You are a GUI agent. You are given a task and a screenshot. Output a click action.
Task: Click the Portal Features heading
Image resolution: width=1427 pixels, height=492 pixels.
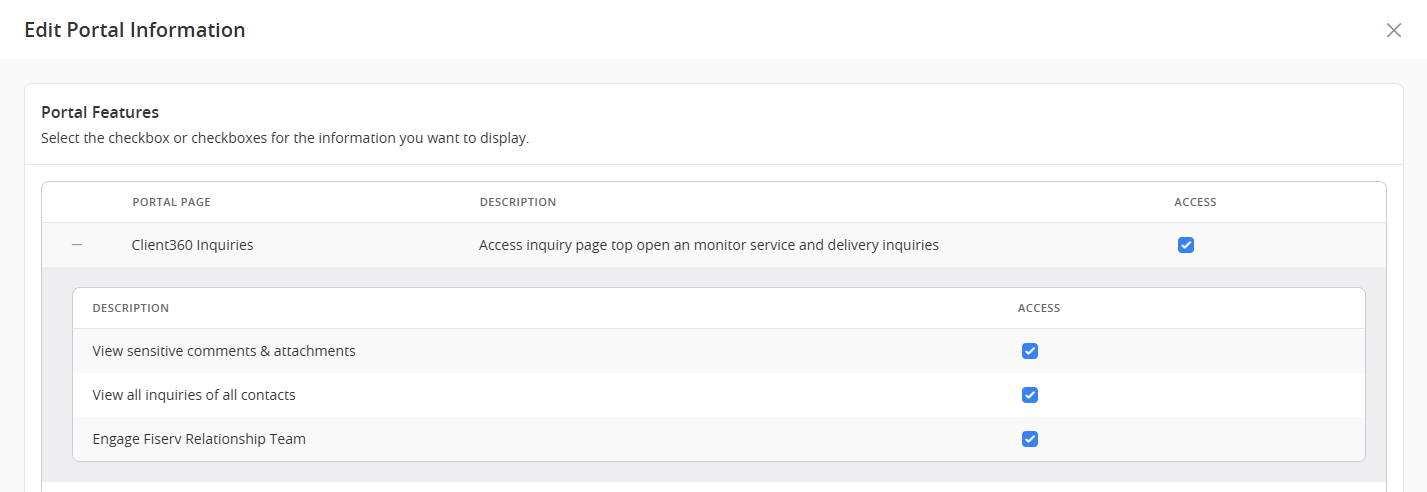point(100,112)
